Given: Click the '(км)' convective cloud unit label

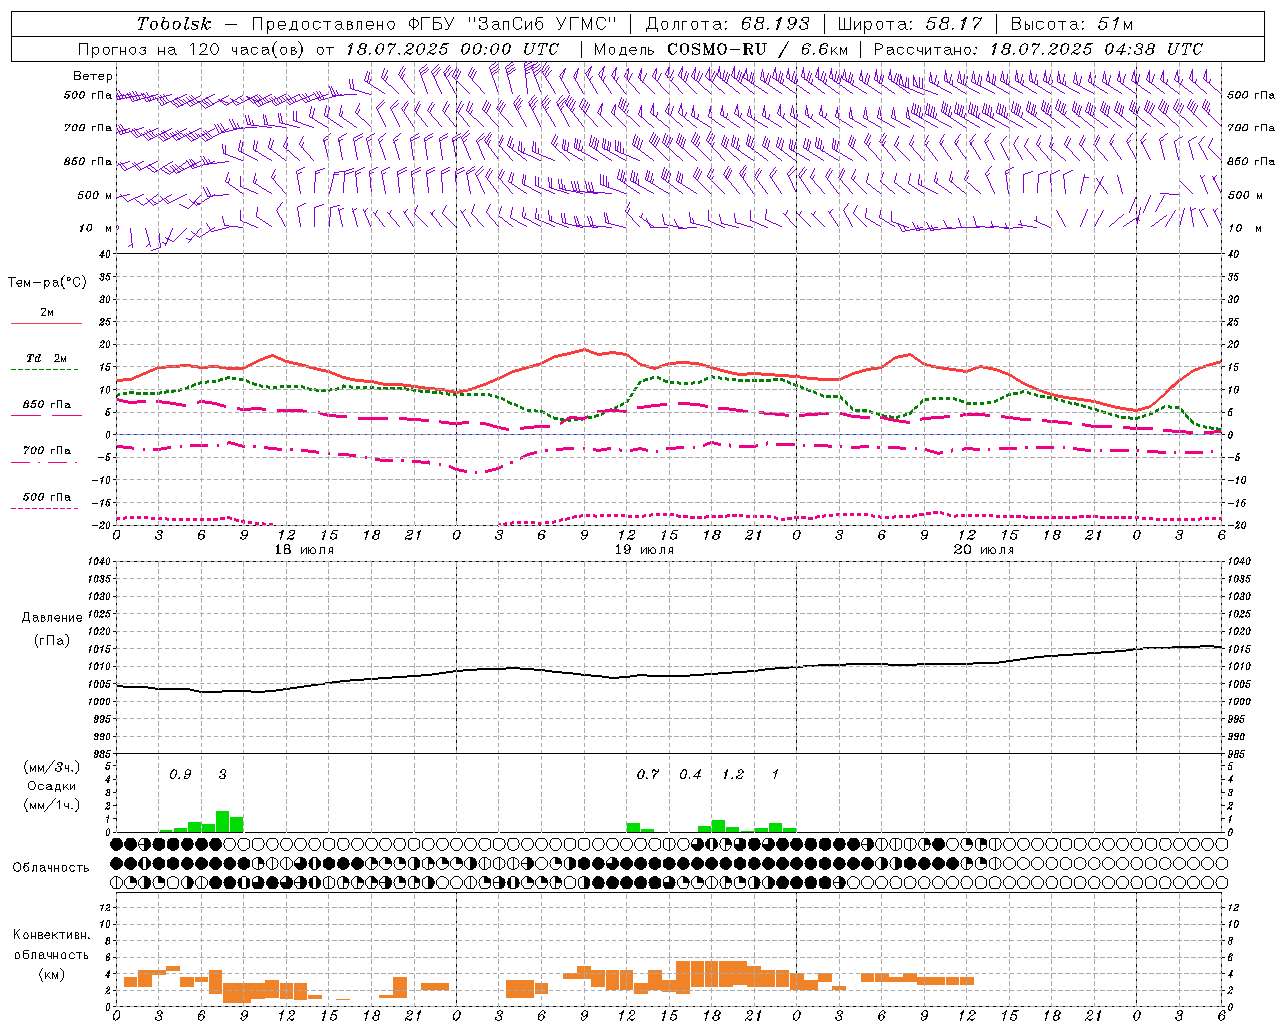Looking at the screenshot, I should tap(51, 974).
